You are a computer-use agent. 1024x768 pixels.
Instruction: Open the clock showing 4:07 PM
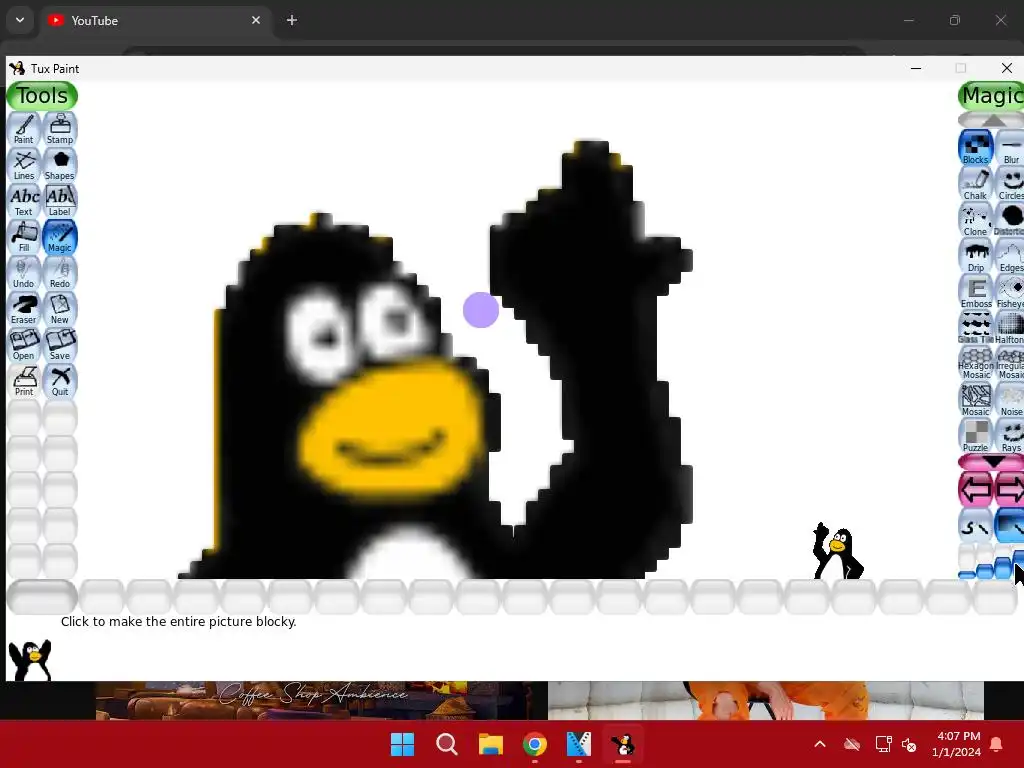pos(956,744)
